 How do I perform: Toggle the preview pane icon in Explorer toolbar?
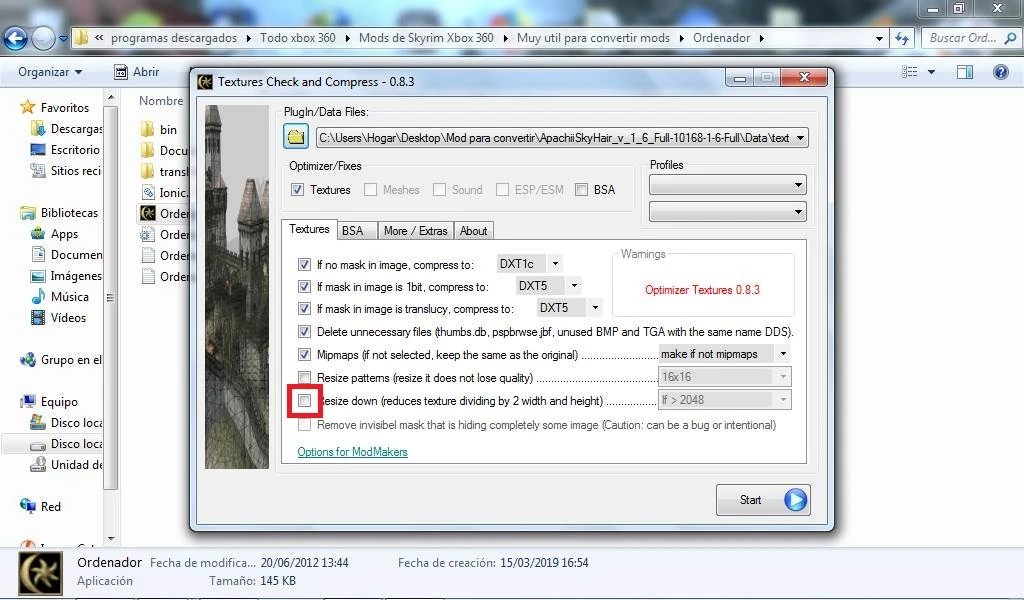pyautogui.click(x=965, y=72)
